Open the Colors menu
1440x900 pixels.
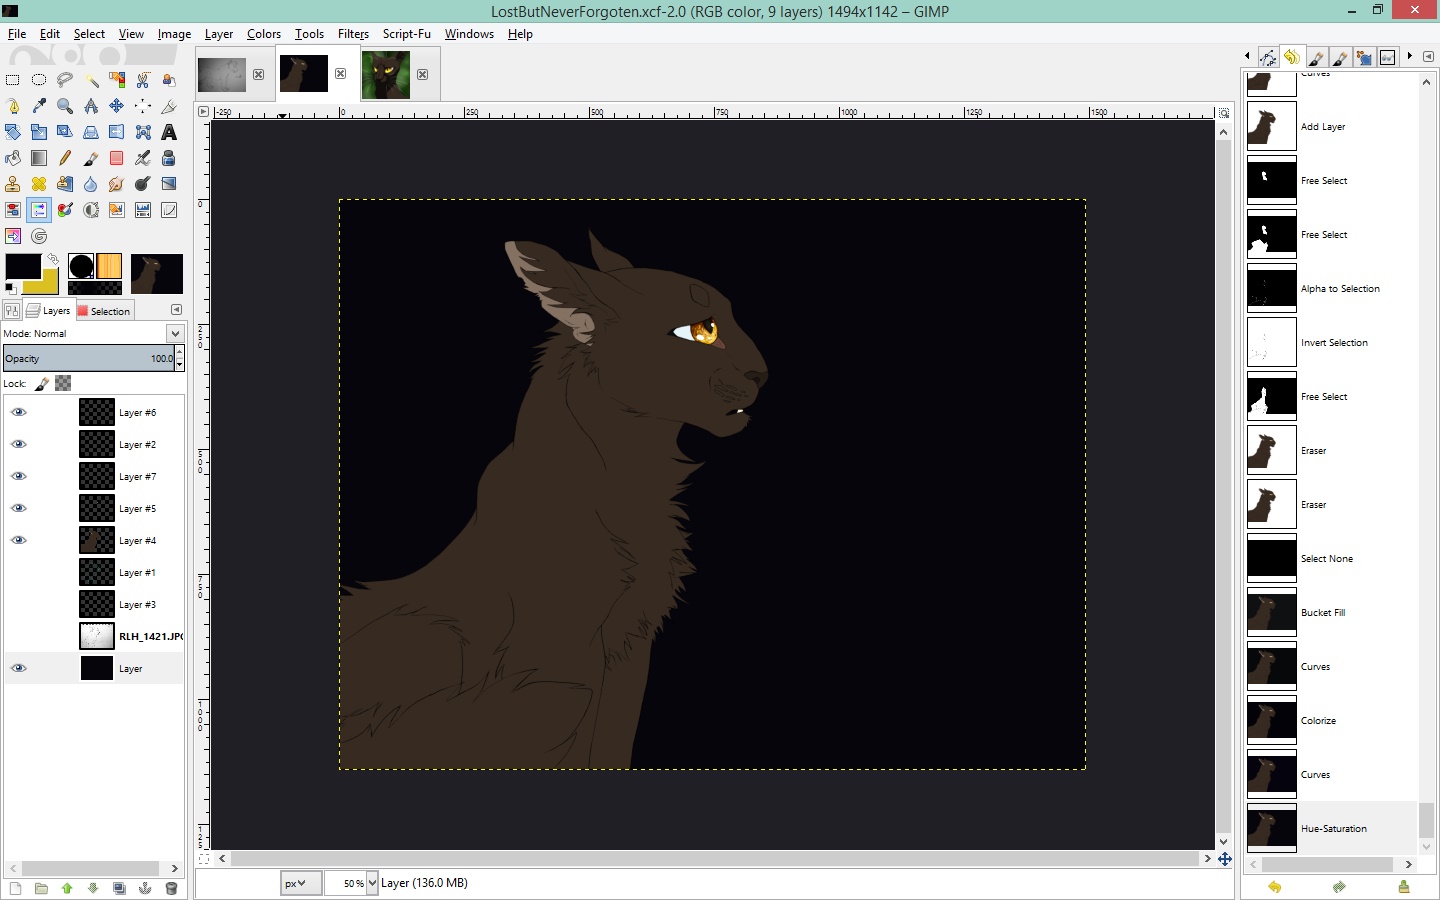coord(264,34)
